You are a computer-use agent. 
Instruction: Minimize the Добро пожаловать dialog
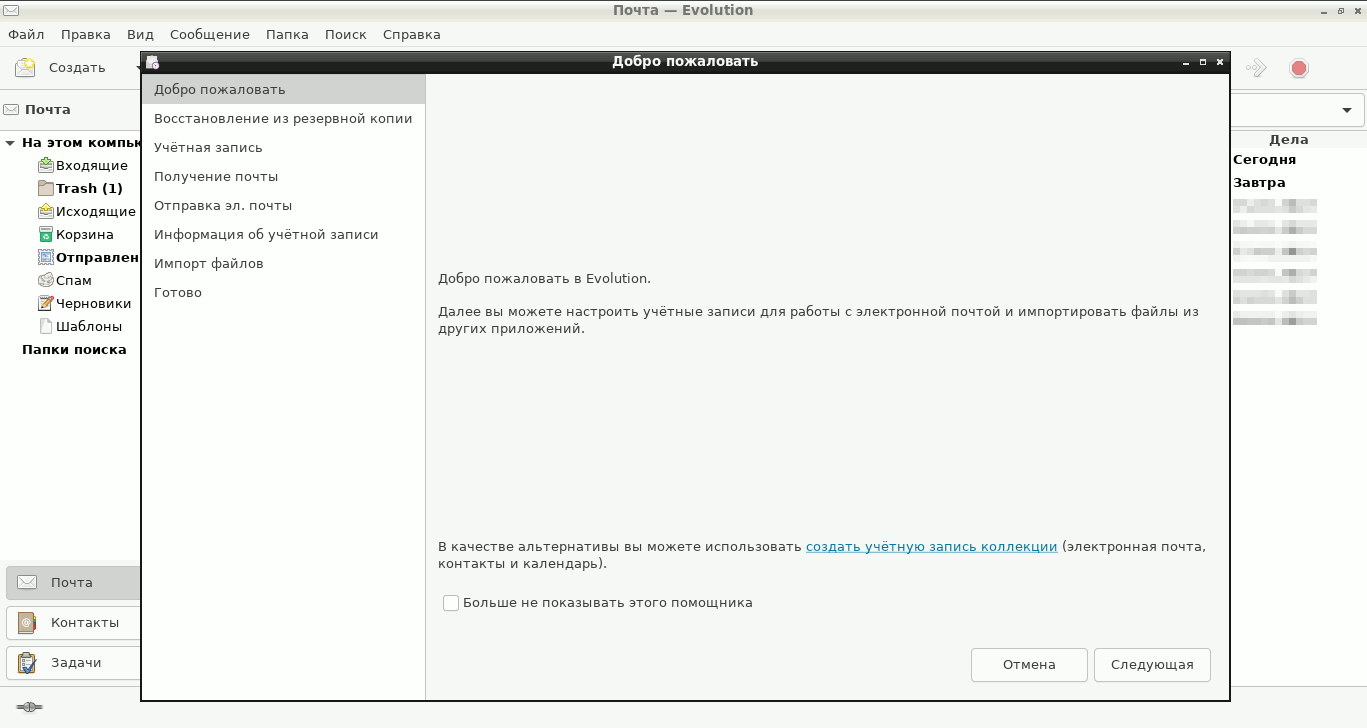1187,62
